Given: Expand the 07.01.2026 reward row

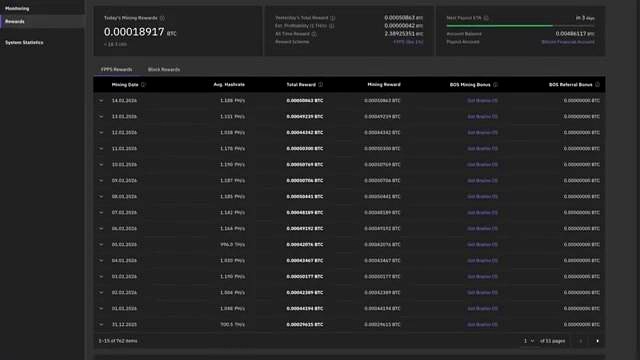Looking at the screenshot, I should click(101, 212).
